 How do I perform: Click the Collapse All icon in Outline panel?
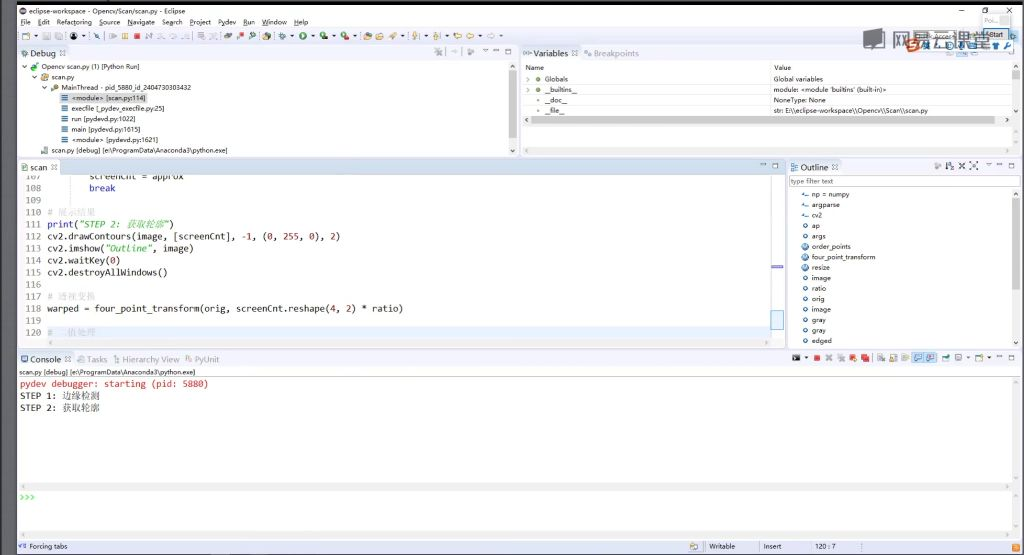click(961, 166)
